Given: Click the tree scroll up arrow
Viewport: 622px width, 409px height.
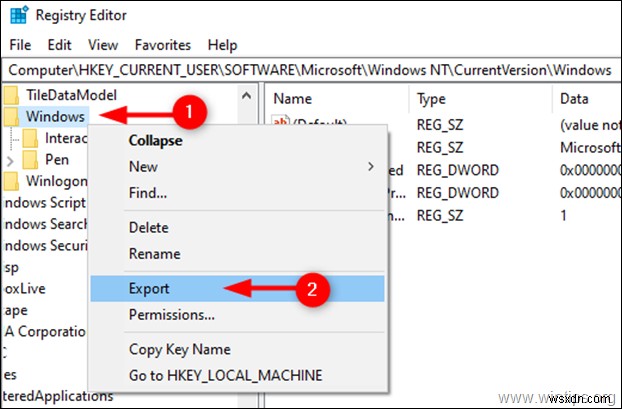Looking at the screenshot, I should [x=246, y=96].
